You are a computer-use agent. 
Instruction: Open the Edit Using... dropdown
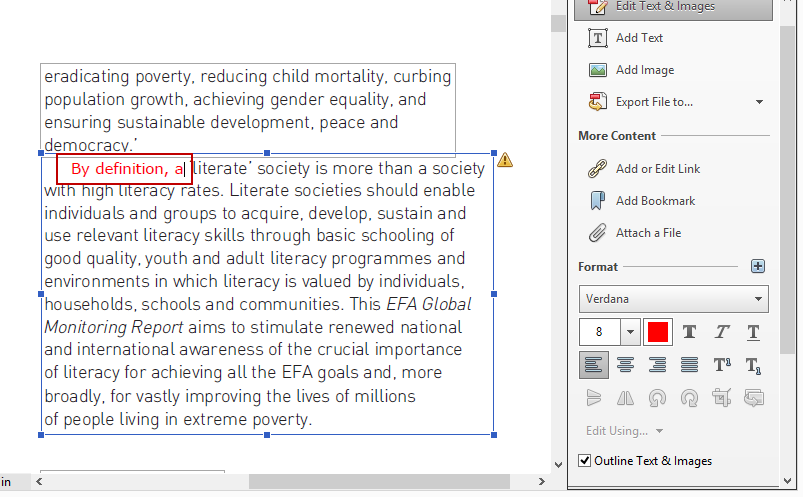pyautogui.click(x=624, y=431)
